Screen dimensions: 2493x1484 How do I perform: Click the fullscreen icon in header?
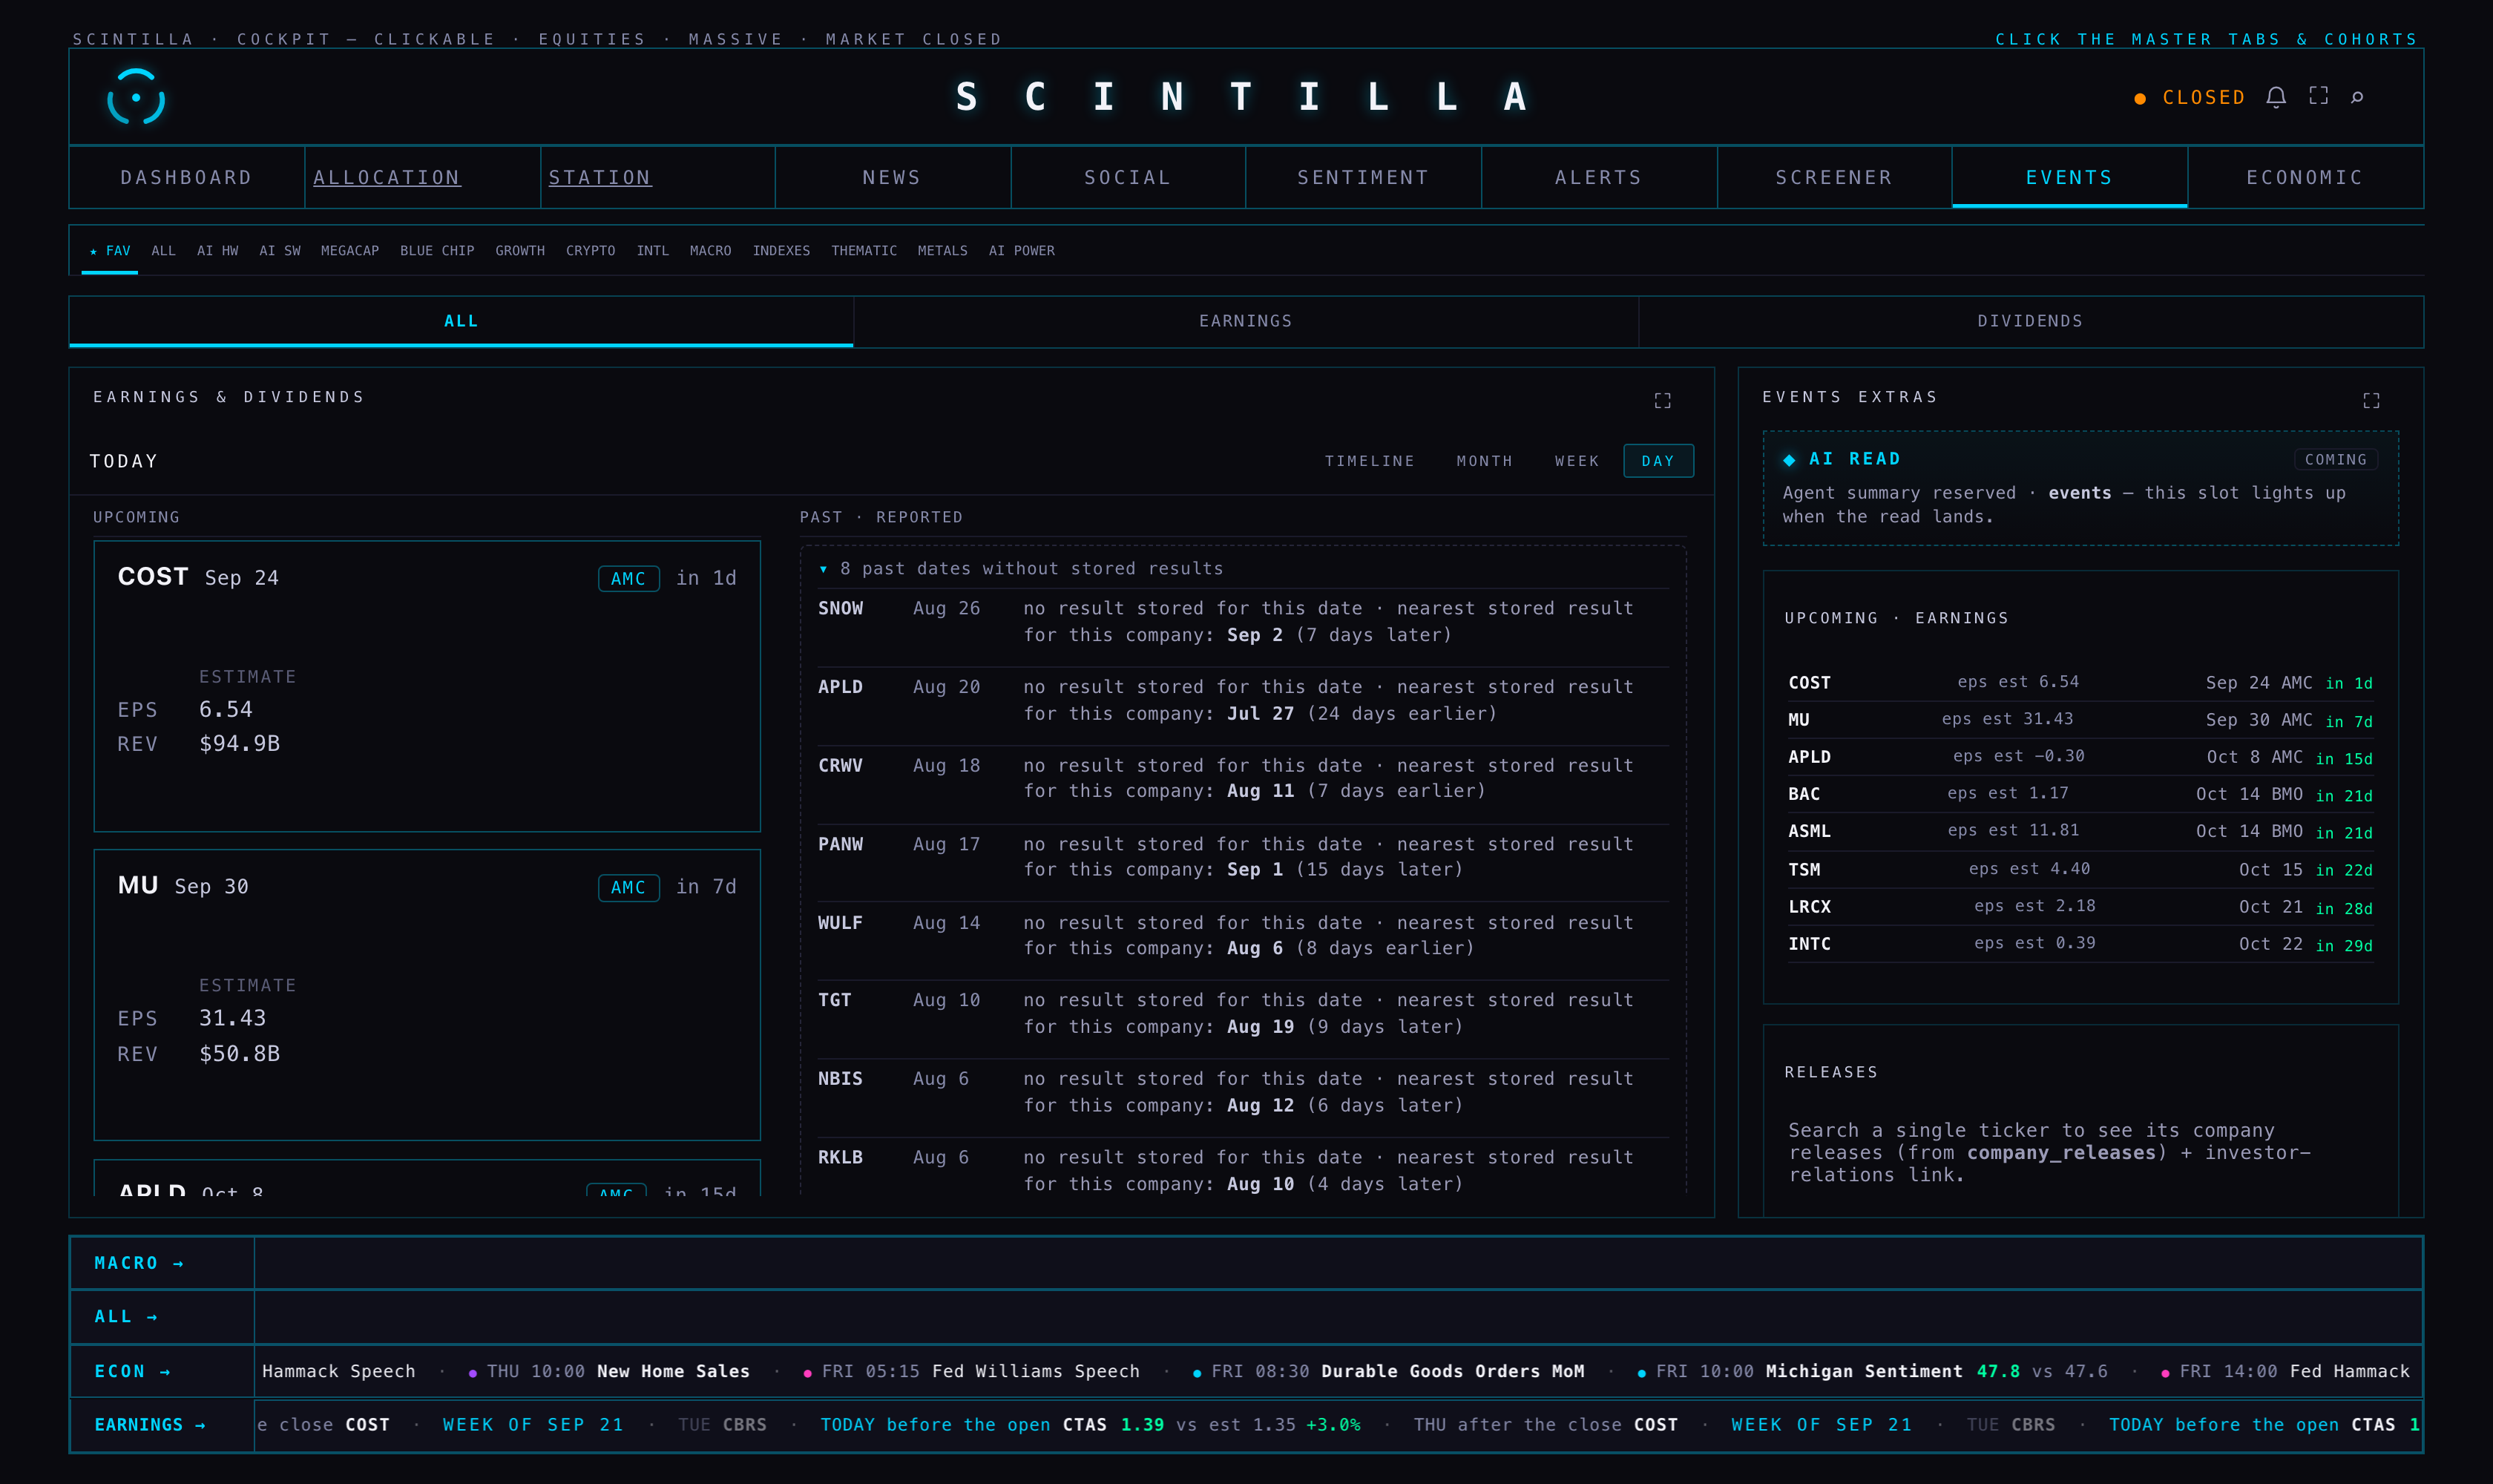point(2318,96)
